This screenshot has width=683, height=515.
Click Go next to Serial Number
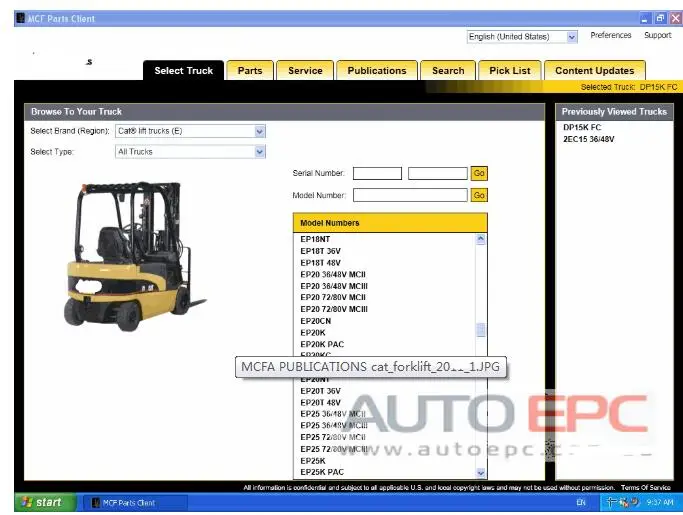coord(479,173)
